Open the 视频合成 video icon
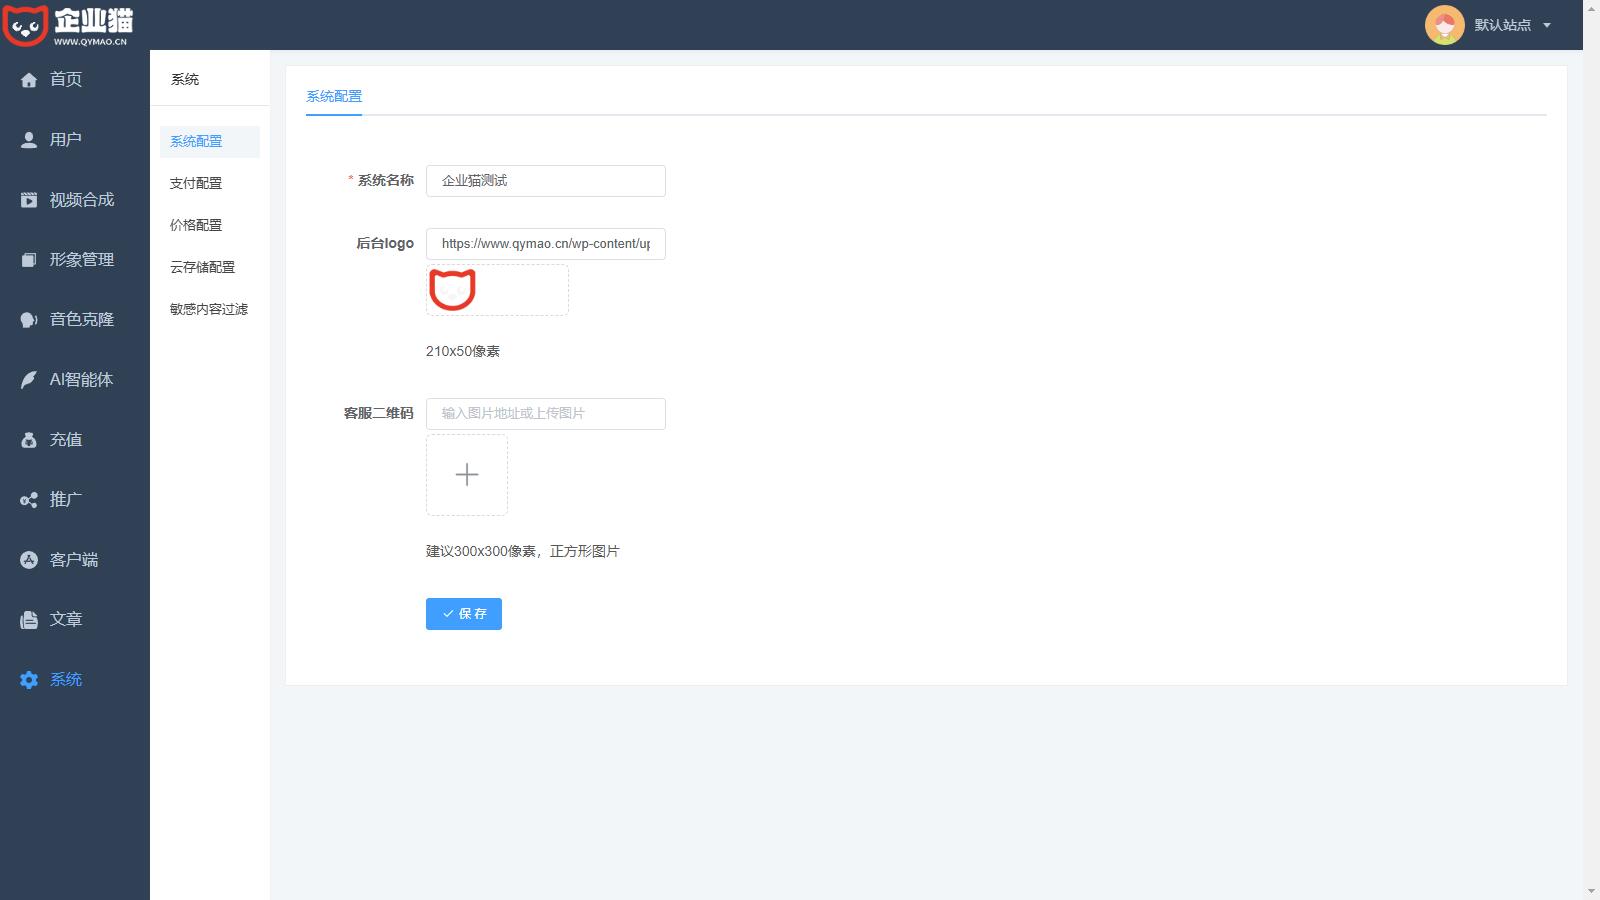The image size is (1600, 900). click(29, 200)
